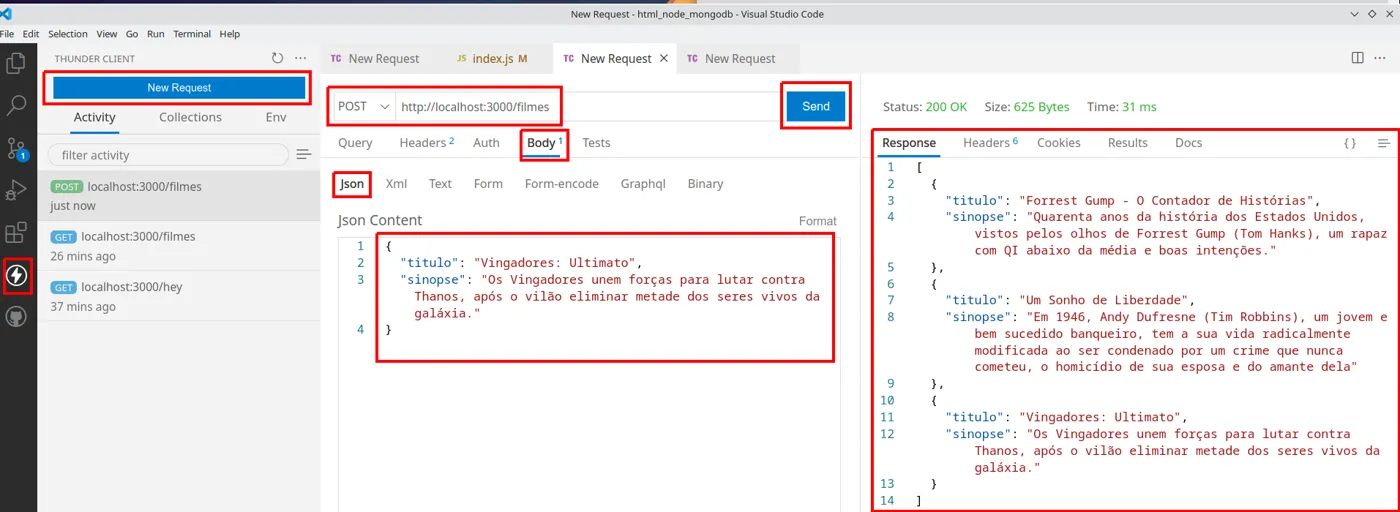This screenshot has width=1400, height=512.
Task: Click the "Time: 31 ms" text
Action: 1122,107
